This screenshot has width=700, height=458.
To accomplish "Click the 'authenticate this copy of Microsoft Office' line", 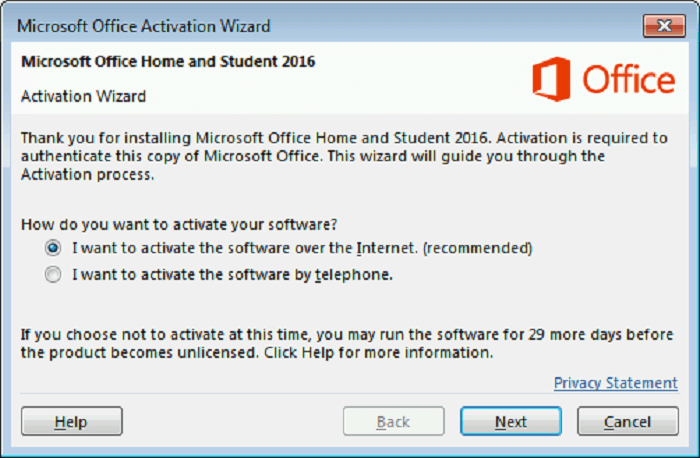I will click(313, 156).
